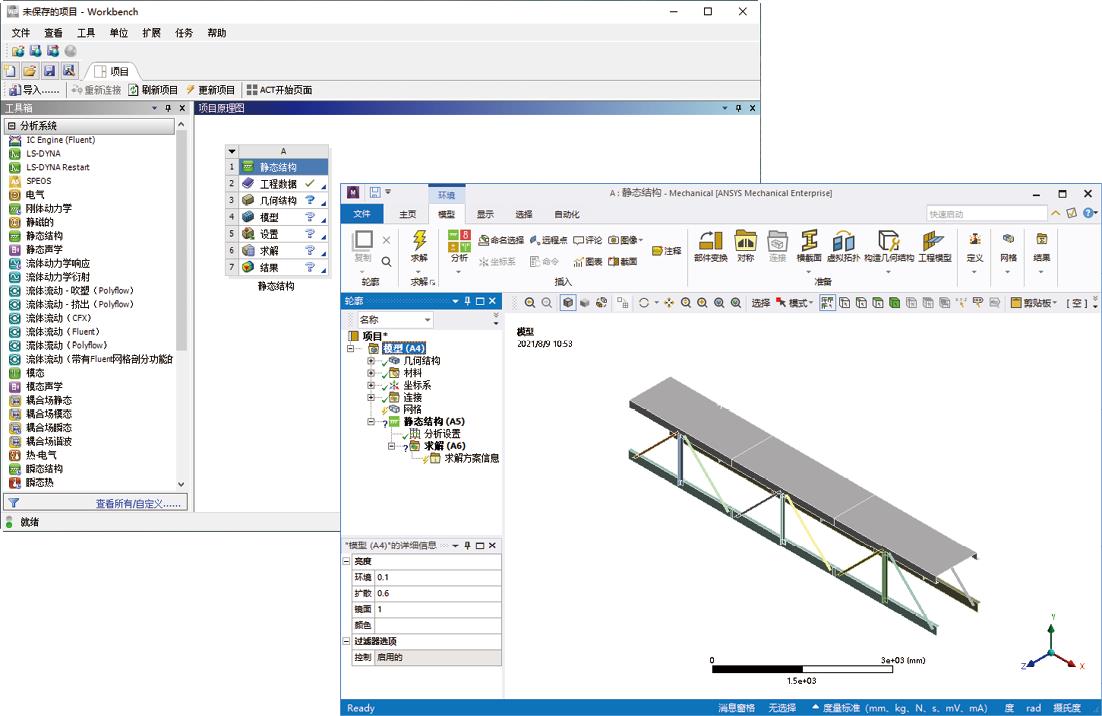Toggle the vertex selection filter icon
1102x716 pixels.
click(844, 303)
